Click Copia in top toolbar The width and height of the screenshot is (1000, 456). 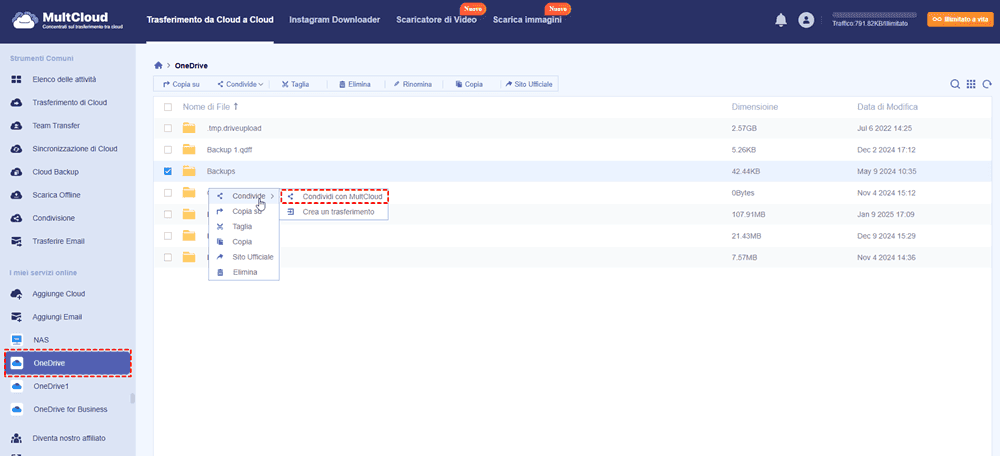tap(469, 84)
